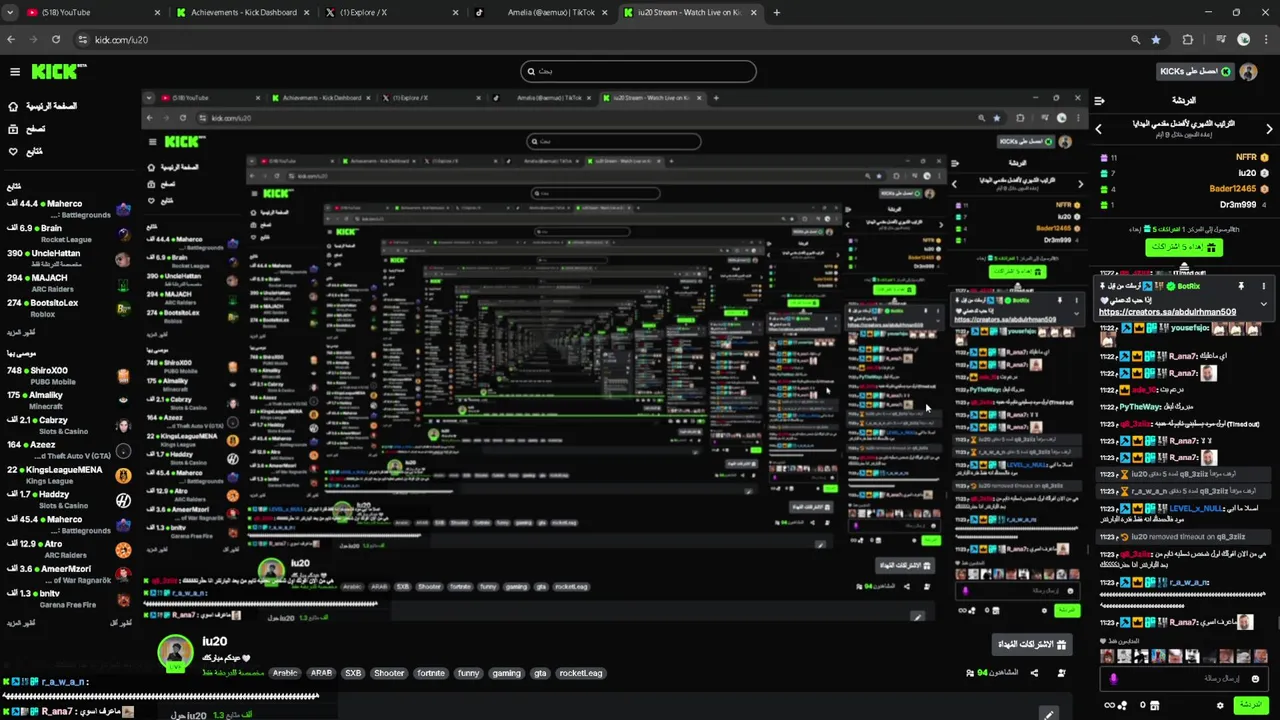
Task: Click the yousefsjo username in chat
Action: tap(1188, 328)
